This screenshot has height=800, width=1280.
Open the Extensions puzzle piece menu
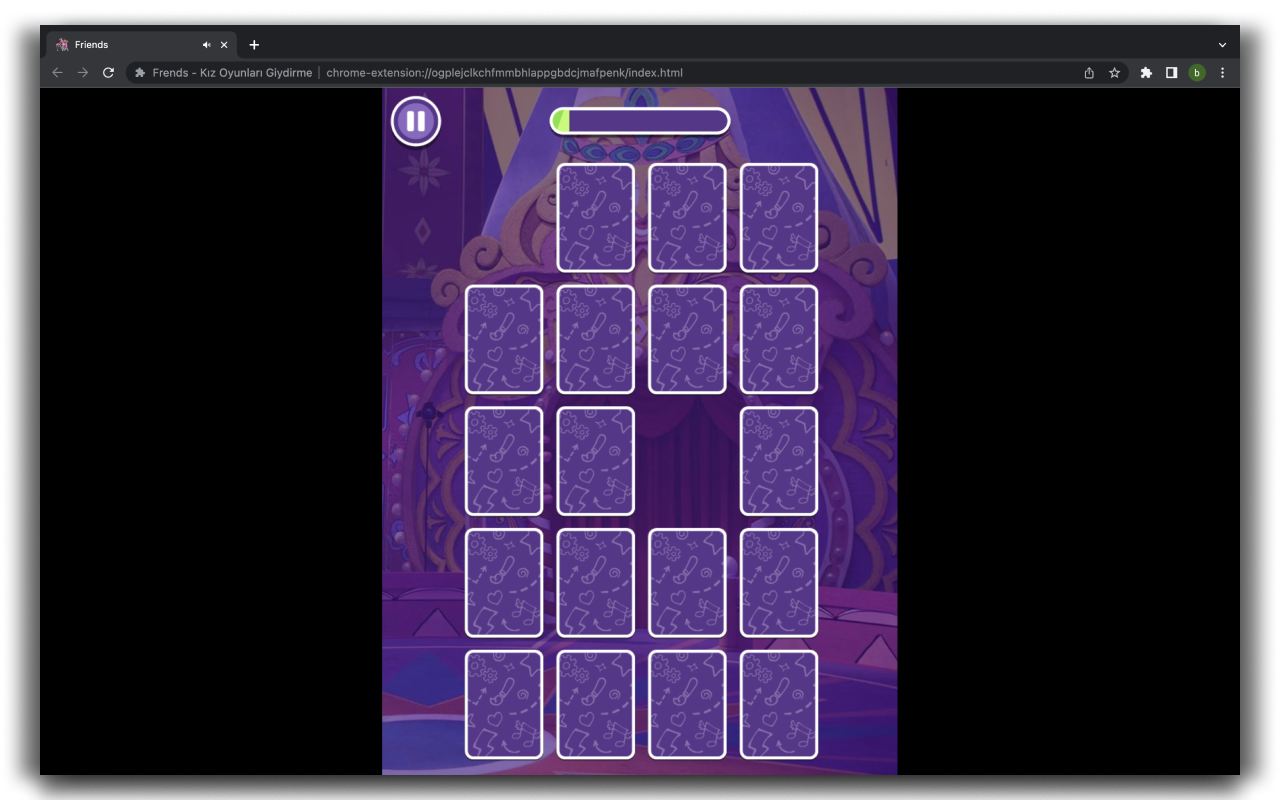click(1146, 73)
